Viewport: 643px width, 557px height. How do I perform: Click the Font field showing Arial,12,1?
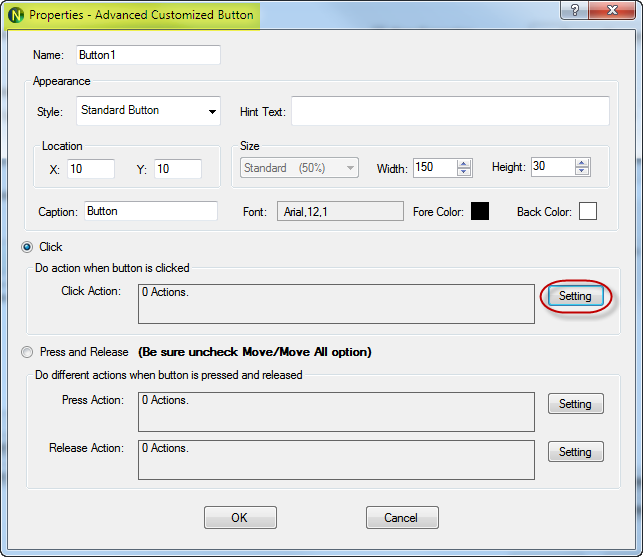[x=340, y=211]
